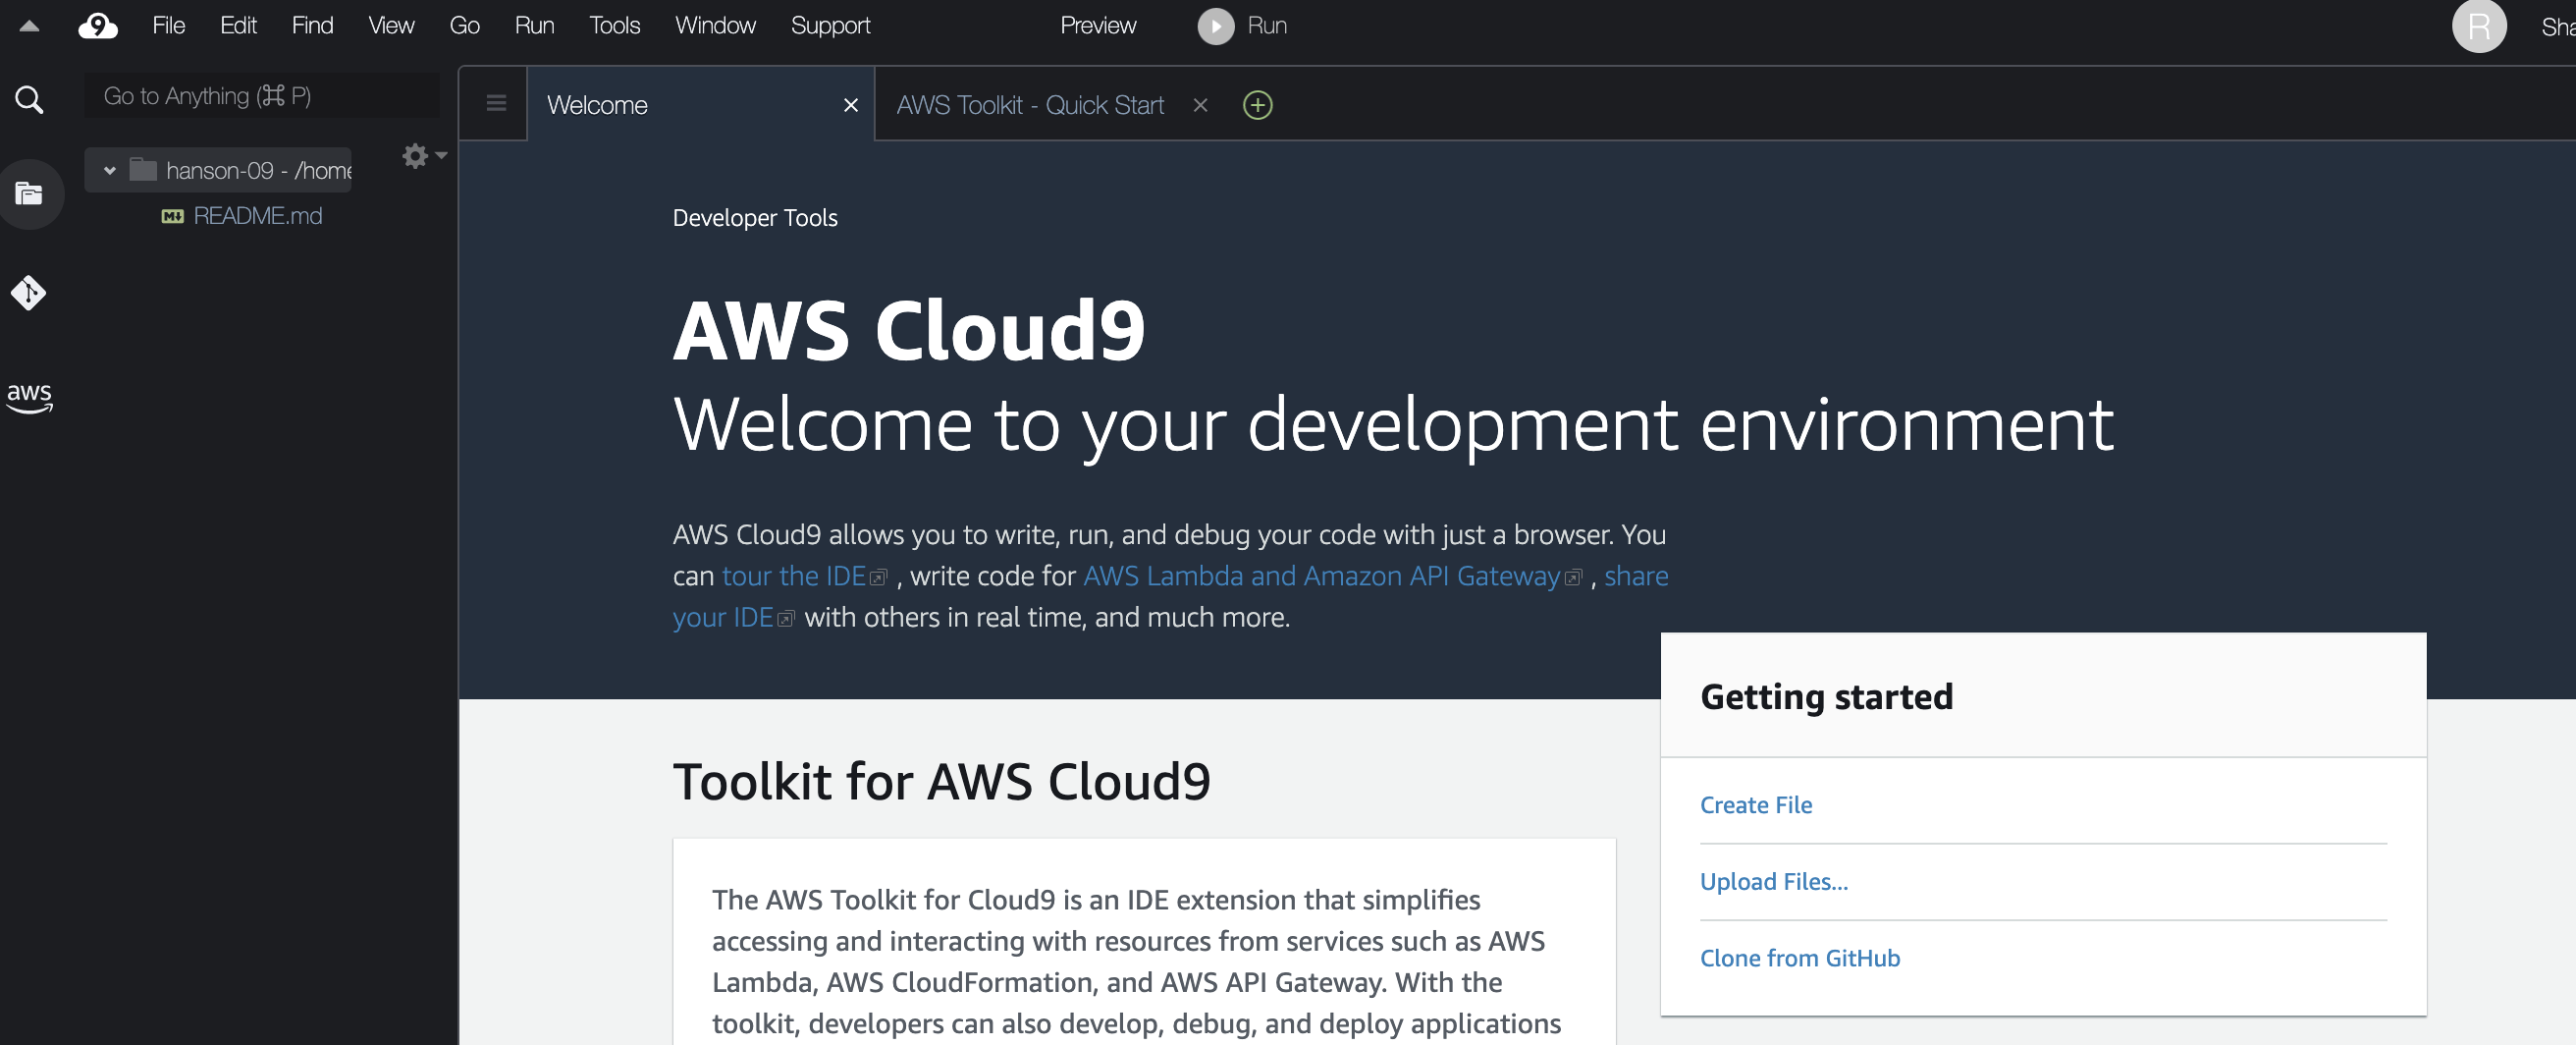Switch to the Welcome tab
The height and width of the screenshot is (1045, 2576).
pyautogui.click(x=700, y=104)
